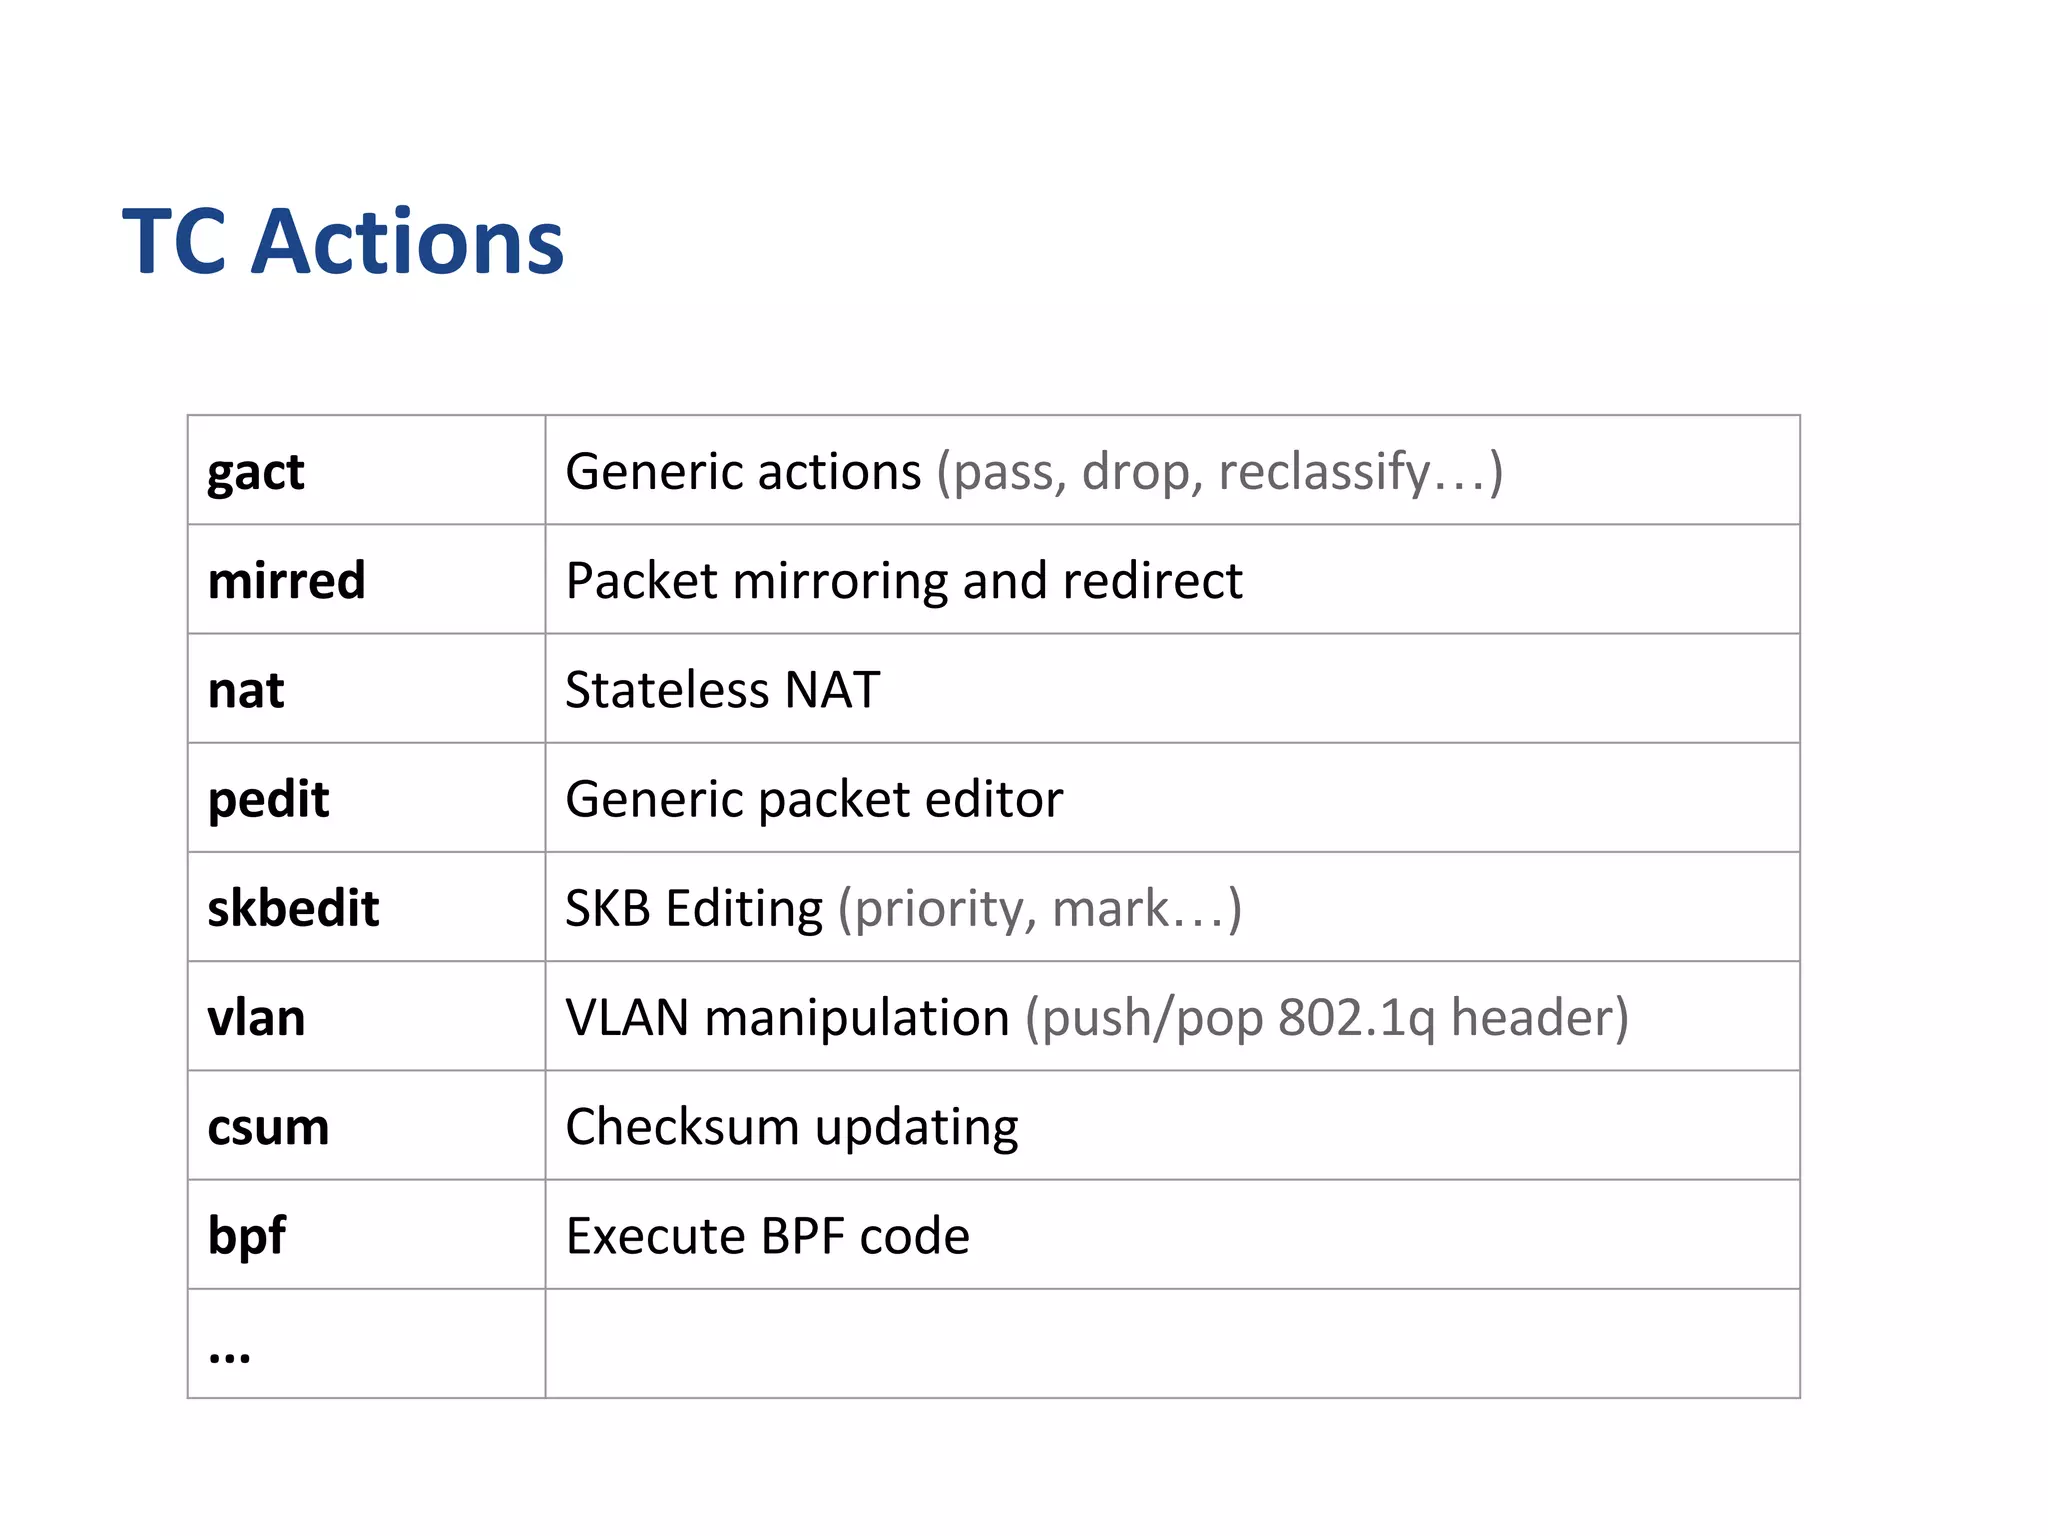Select the "Generic actions" description text
The image size is (2048, 1536).
pyautogui.click(x=743, y=471)
